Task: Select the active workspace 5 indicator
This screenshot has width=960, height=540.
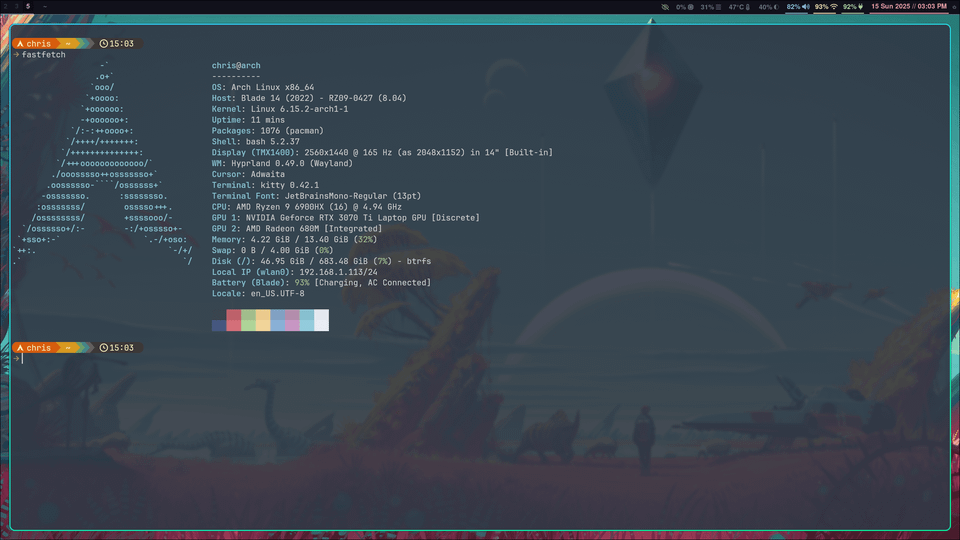Action: click(x=28, y=7)
